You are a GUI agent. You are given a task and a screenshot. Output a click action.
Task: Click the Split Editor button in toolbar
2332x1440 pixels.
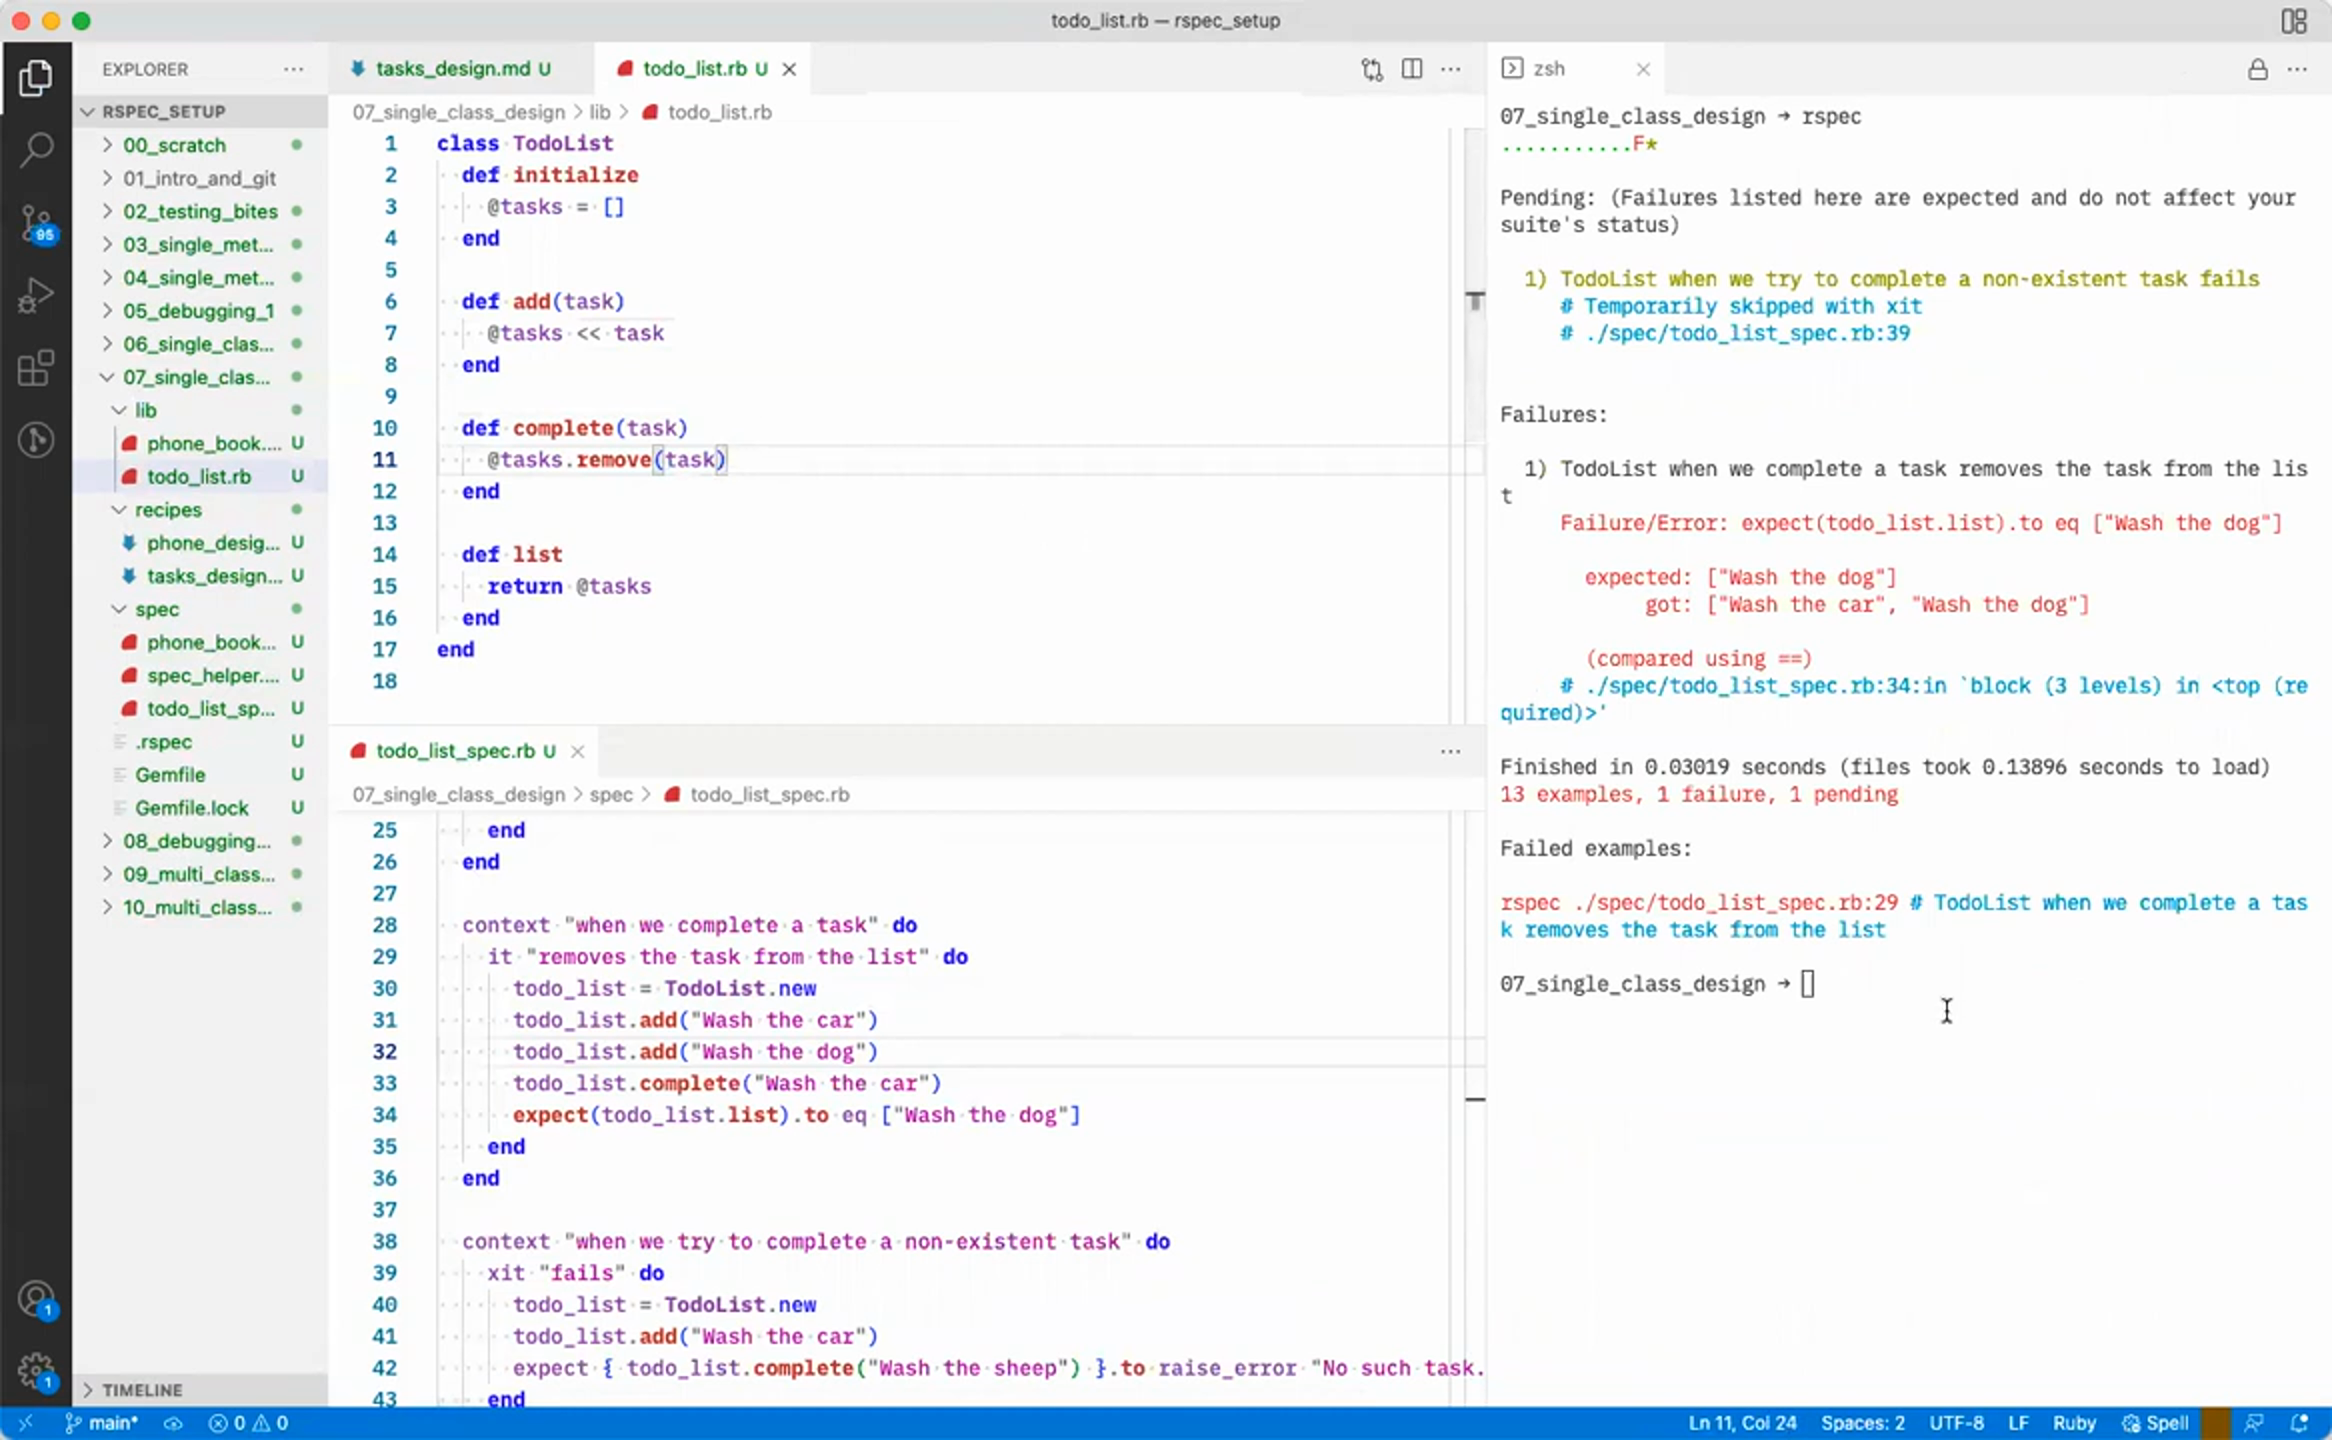[x=1411, y=68]
